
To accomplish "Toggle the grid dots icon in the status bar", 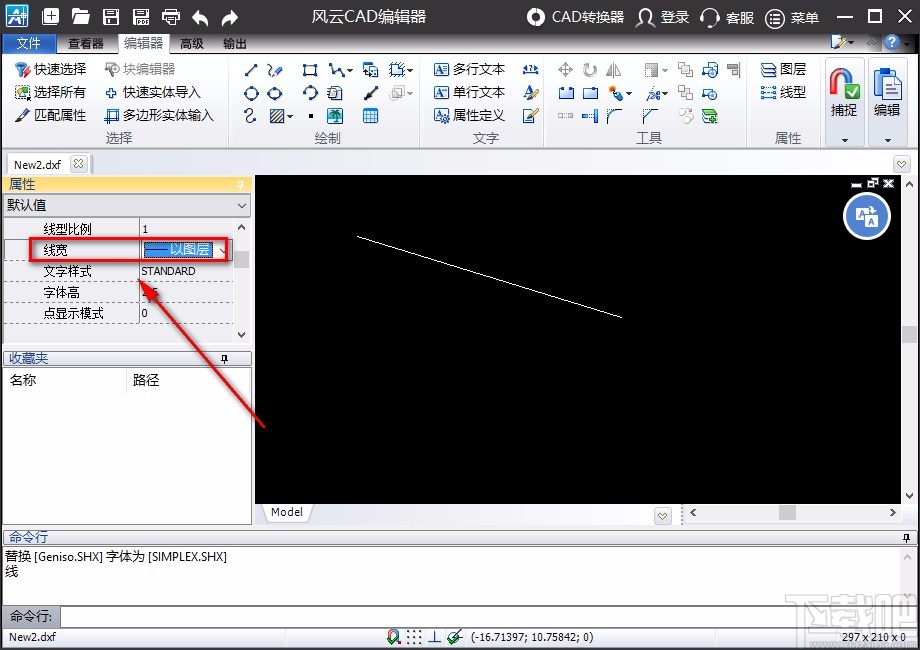I will [414, 637].
